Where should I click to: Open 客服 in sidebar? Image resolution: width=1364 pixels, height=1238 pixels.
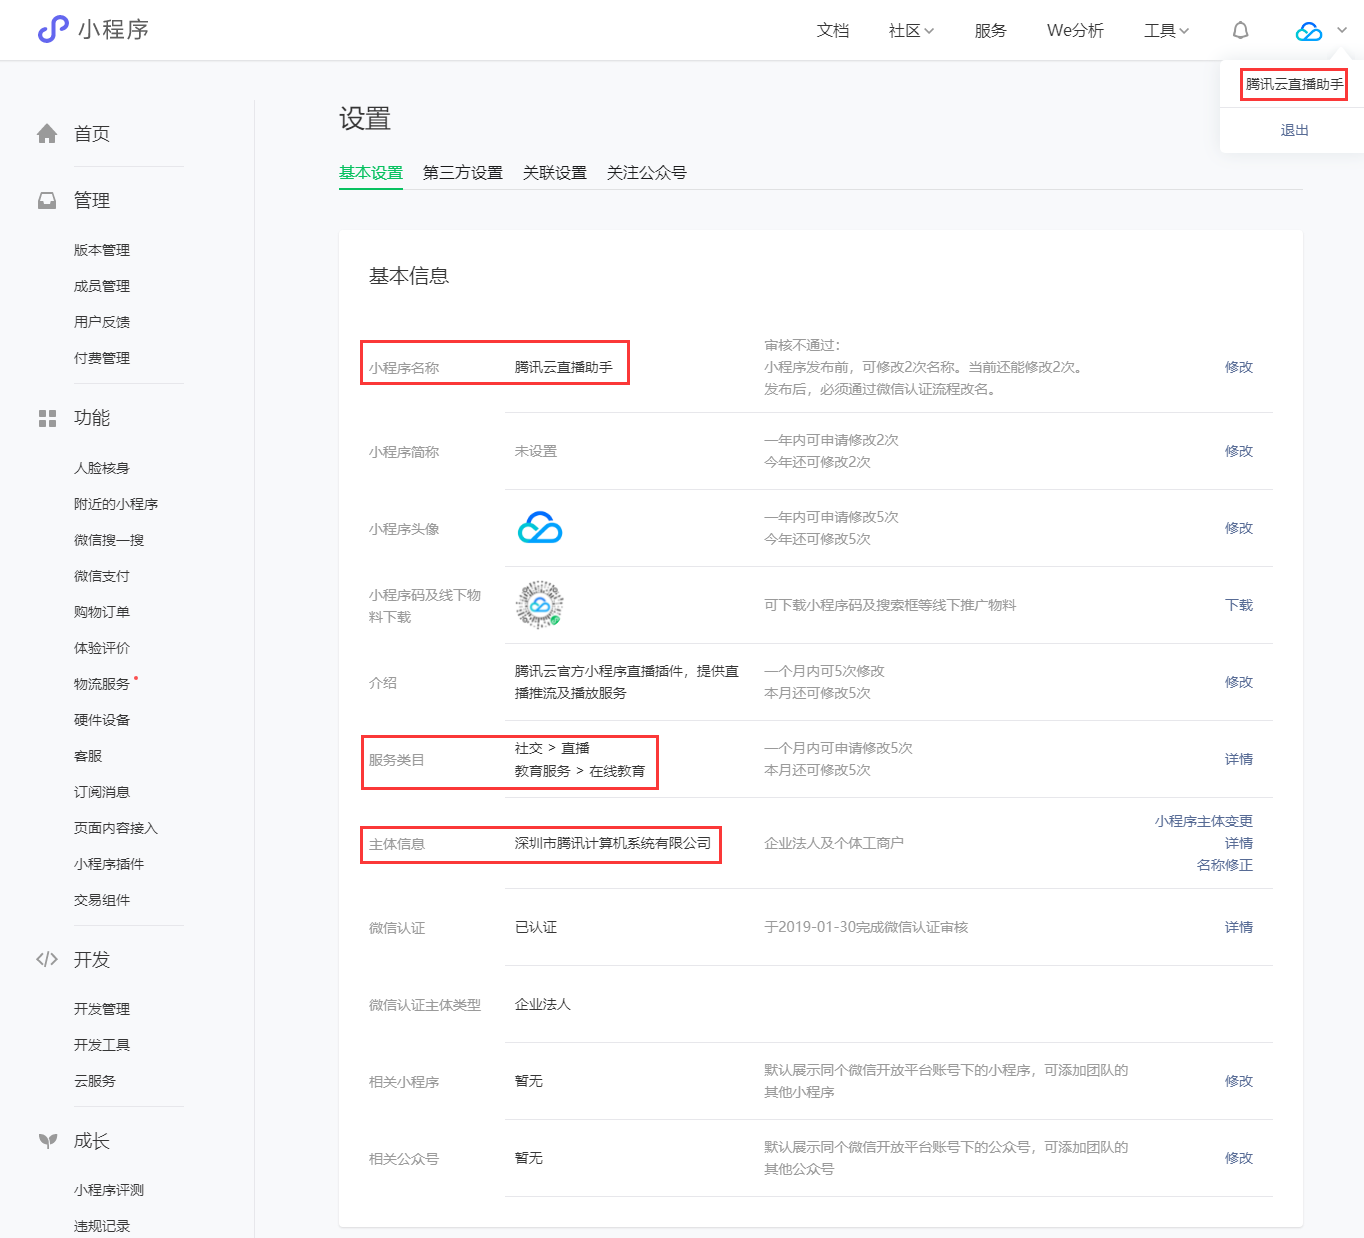point(88,756)
